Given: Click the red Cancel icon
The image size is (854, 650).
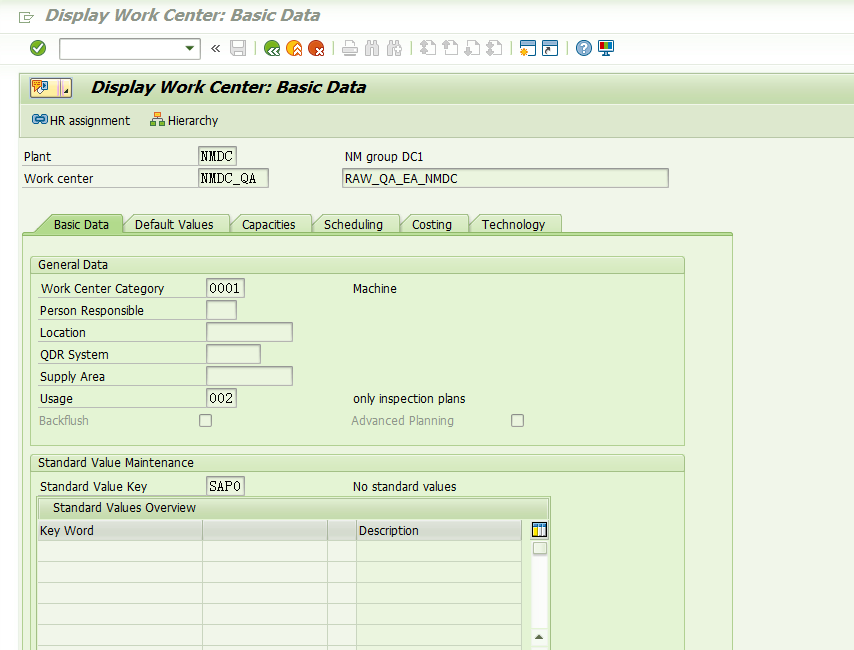Looking at the screenshot, I should click(x=316, y=48).
